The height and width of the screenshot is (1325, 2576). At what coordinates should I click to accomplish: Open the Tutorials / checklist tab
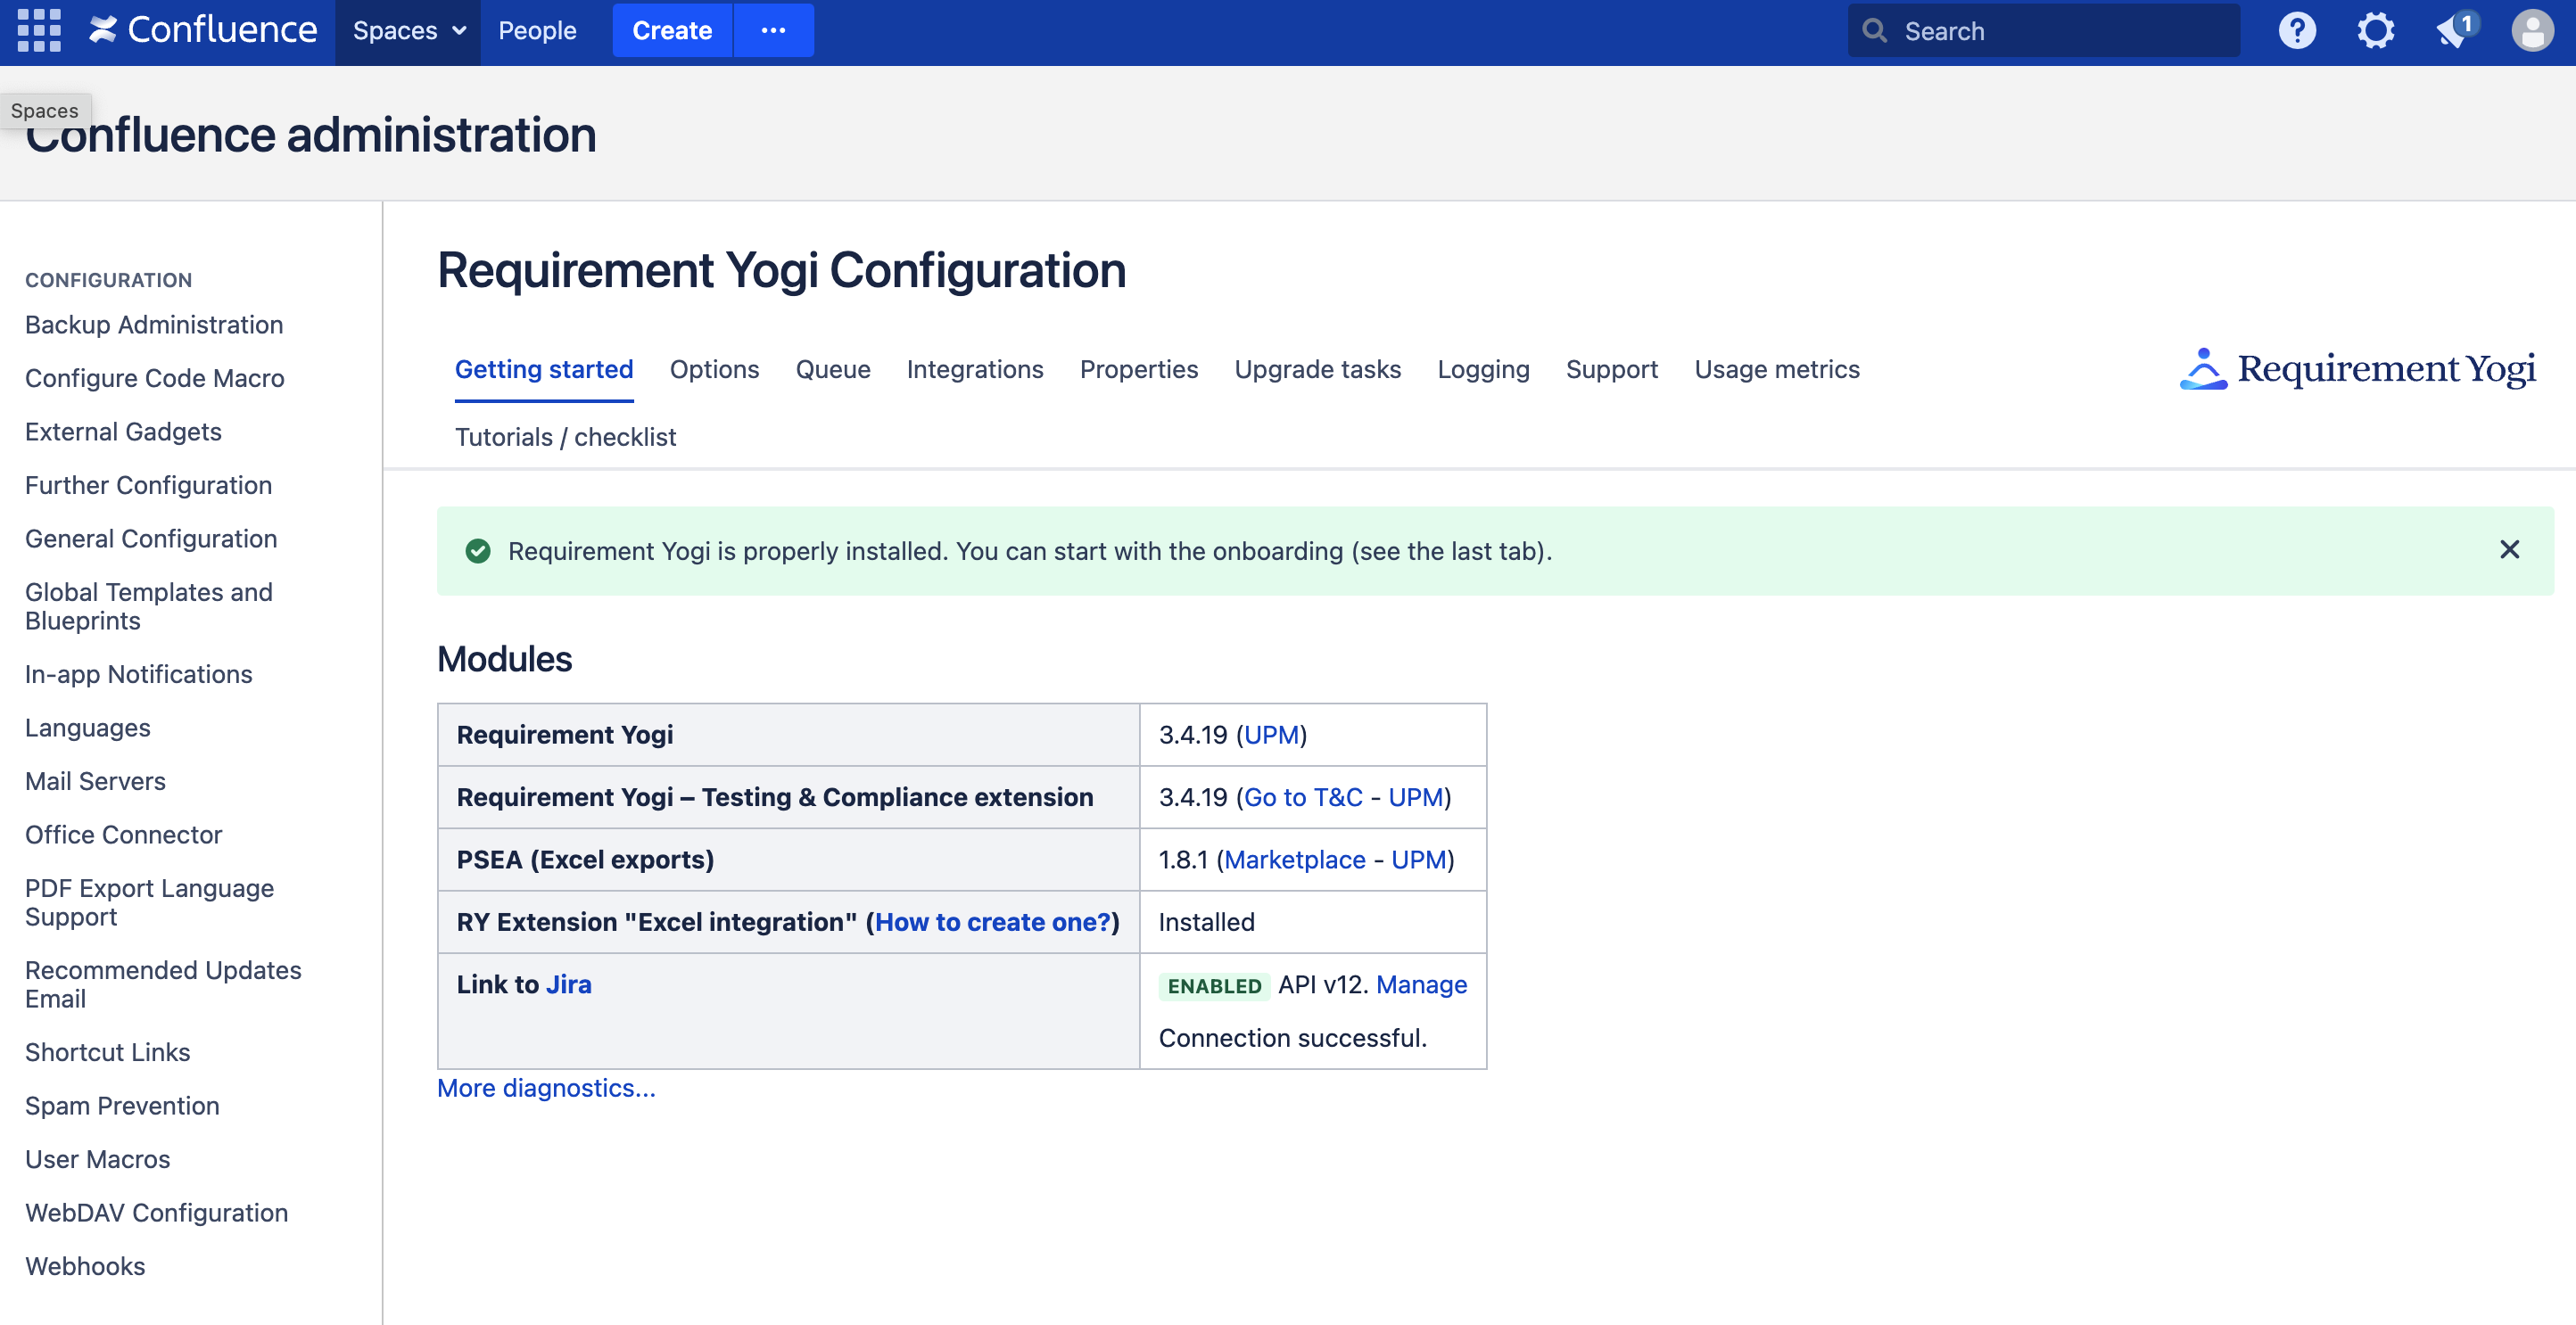(x=565, y=437)
